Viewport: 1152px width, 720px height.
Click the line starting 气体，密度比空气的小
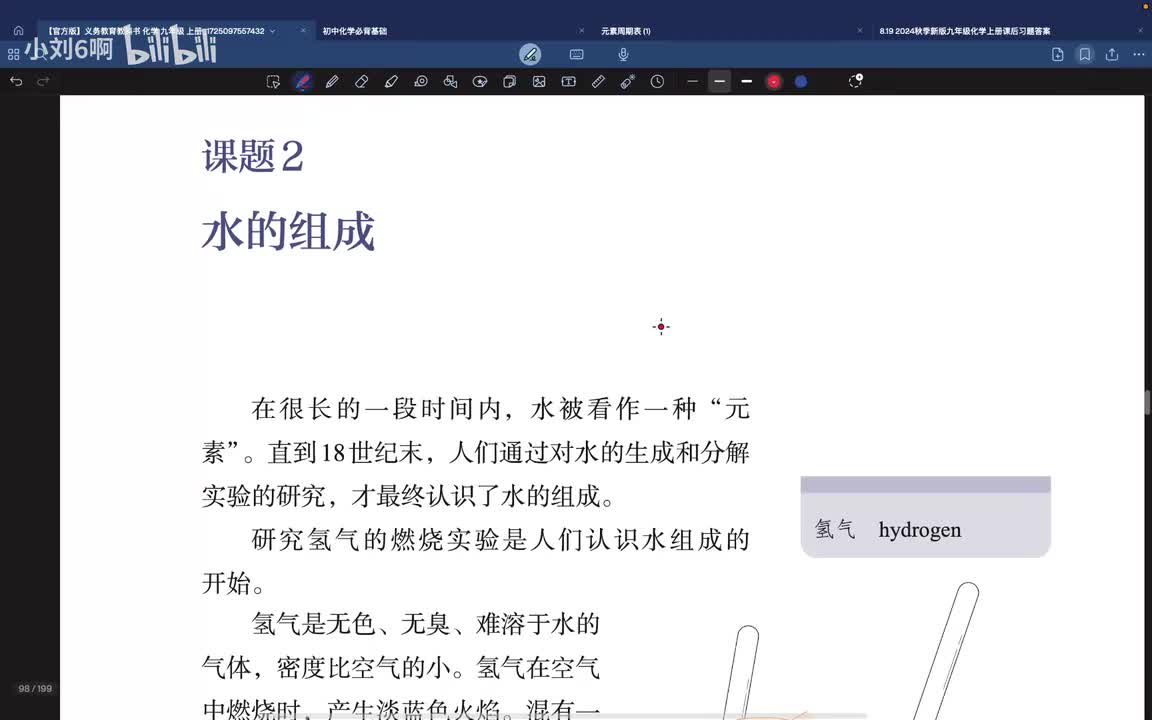[400, 668]
